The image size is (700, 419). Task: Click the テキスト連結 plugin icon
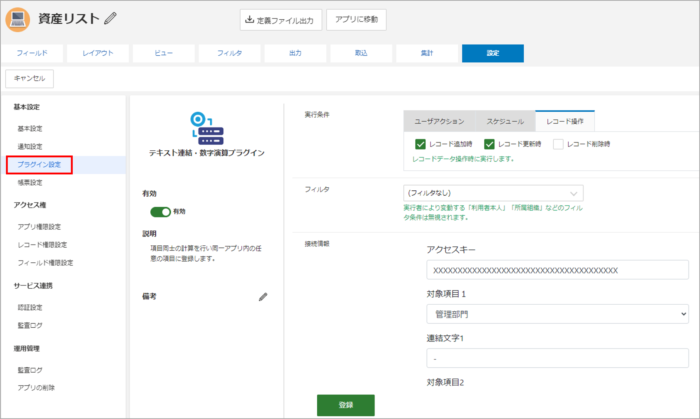click(x=207, y=128)
